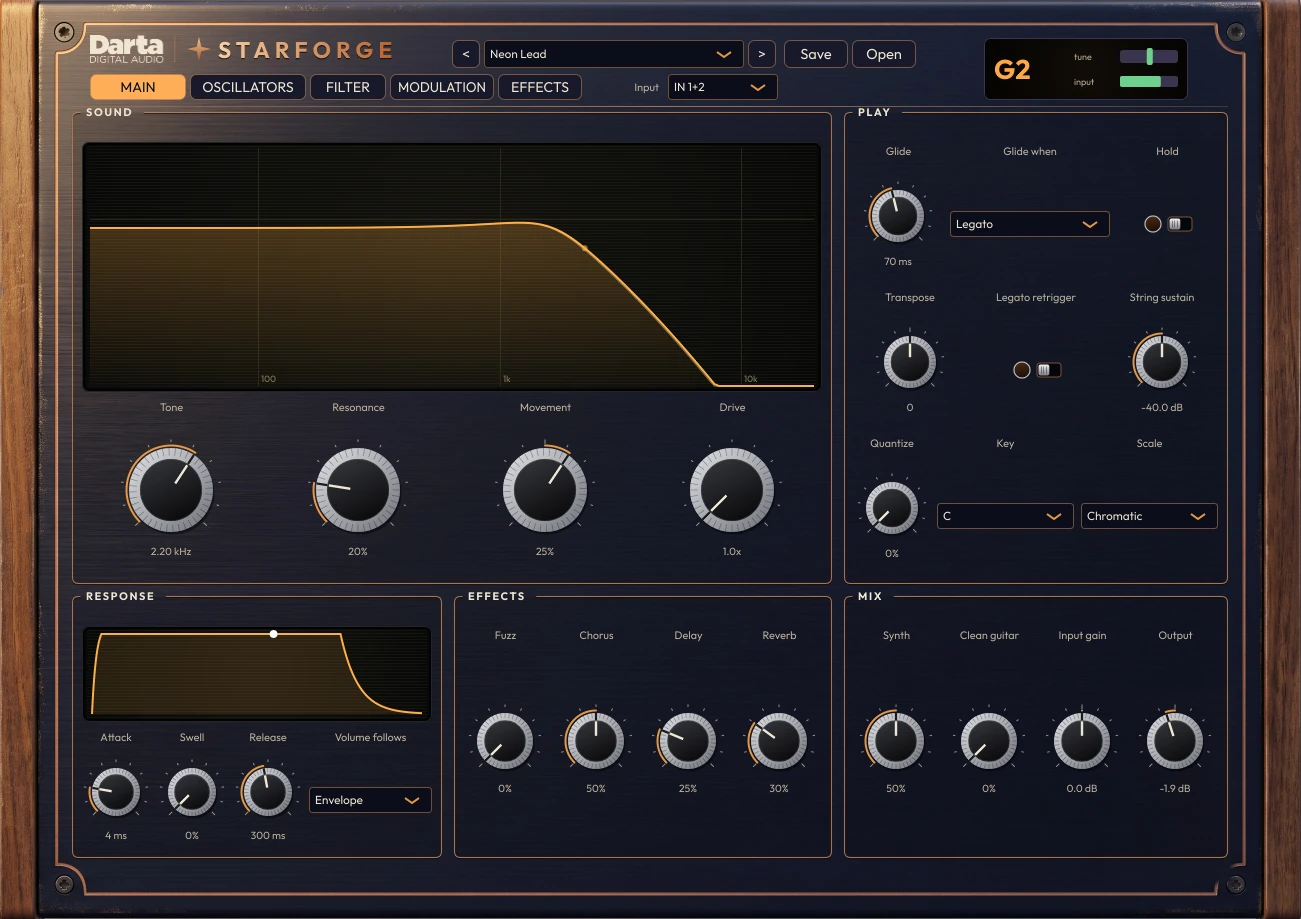Image resolution: width=1301 pixels, height=919 pixels.
Task: Click the Darta Digital Audio logo
Action: click(127, 48)
